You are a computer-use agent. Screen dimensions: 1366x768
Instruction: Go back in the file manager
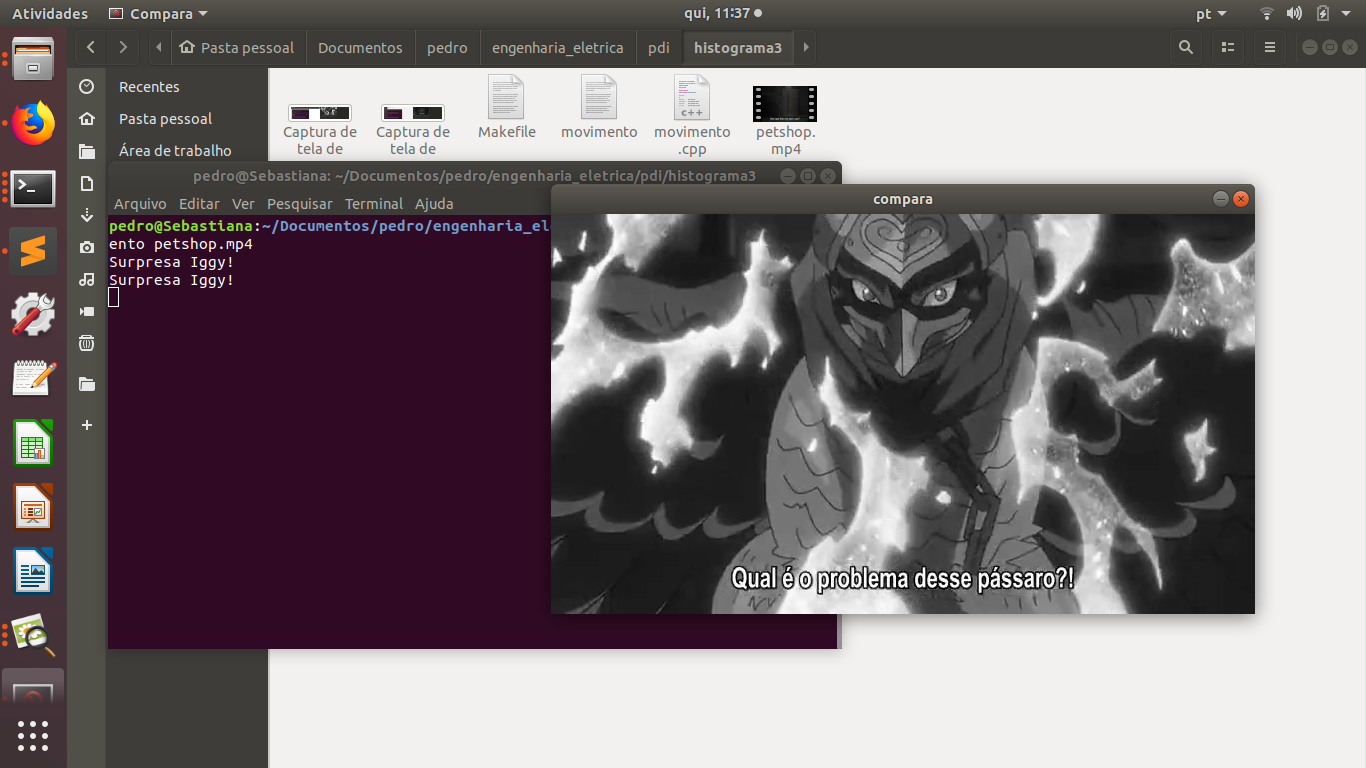(91, 47)
